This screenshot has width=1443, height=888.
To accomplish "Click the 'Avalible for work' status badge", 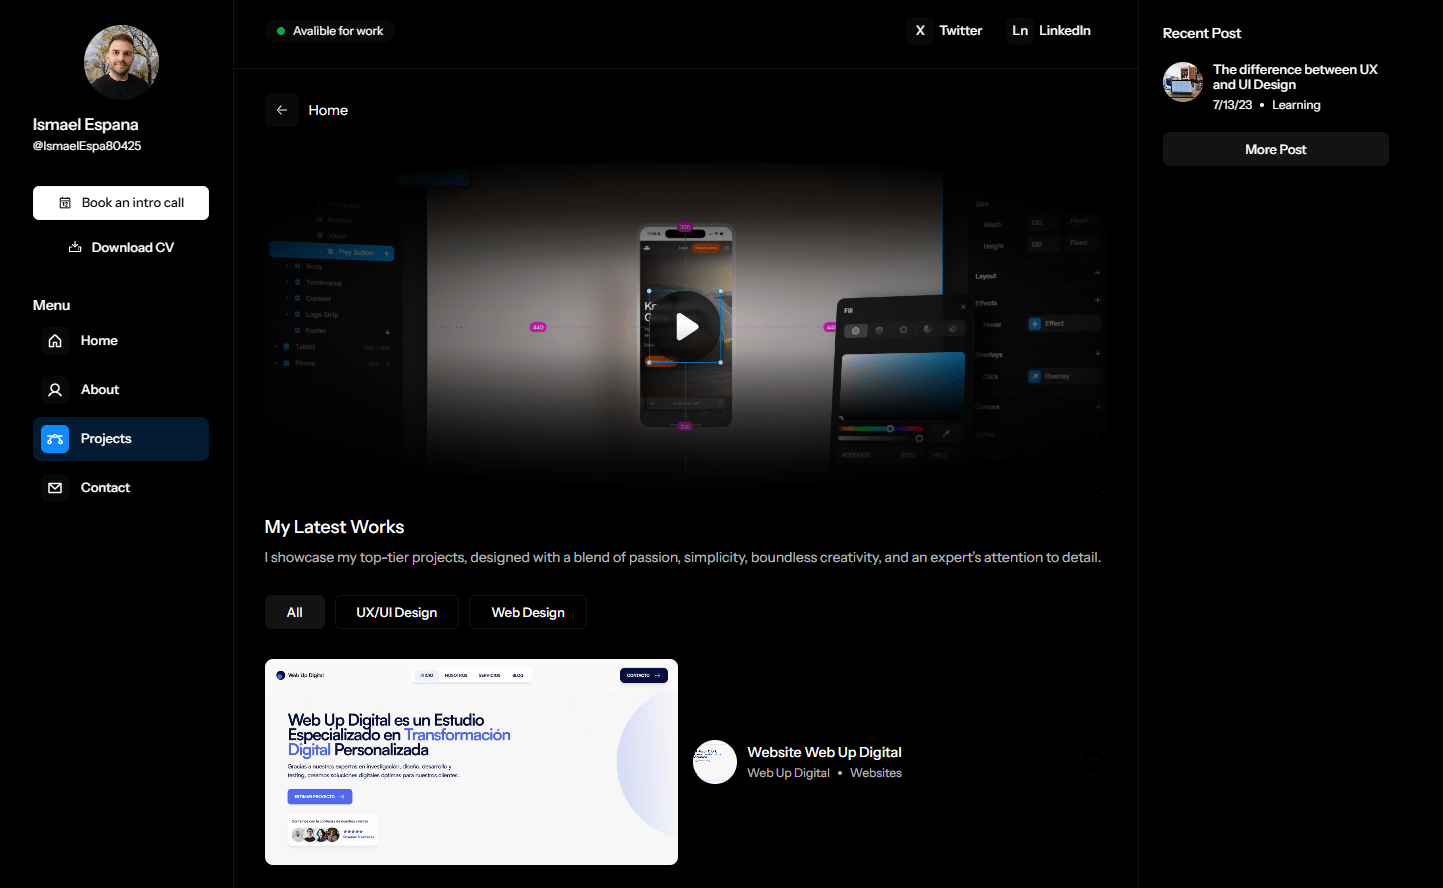I will pyautogui.click(x=330, y=31).
